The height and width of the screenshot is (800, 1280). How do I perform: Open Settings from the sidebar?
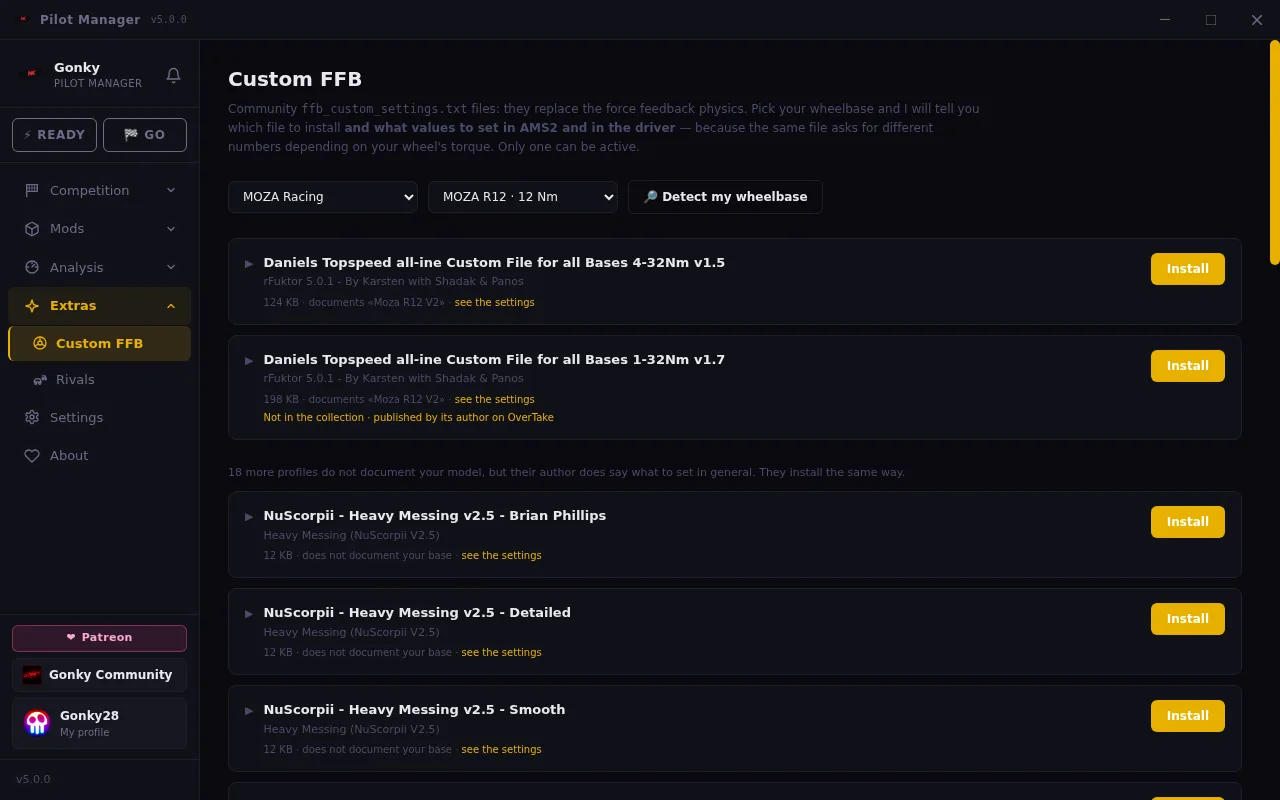[99, 417]
